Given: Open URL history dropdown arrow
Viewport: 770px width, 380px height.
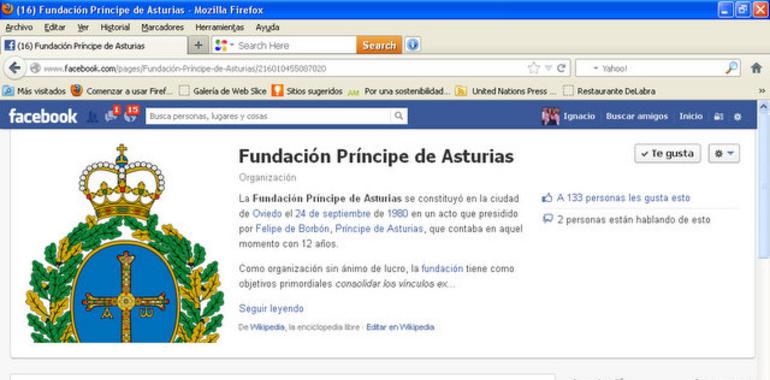Looking at the screenshot, I should [x=549, y=68].
